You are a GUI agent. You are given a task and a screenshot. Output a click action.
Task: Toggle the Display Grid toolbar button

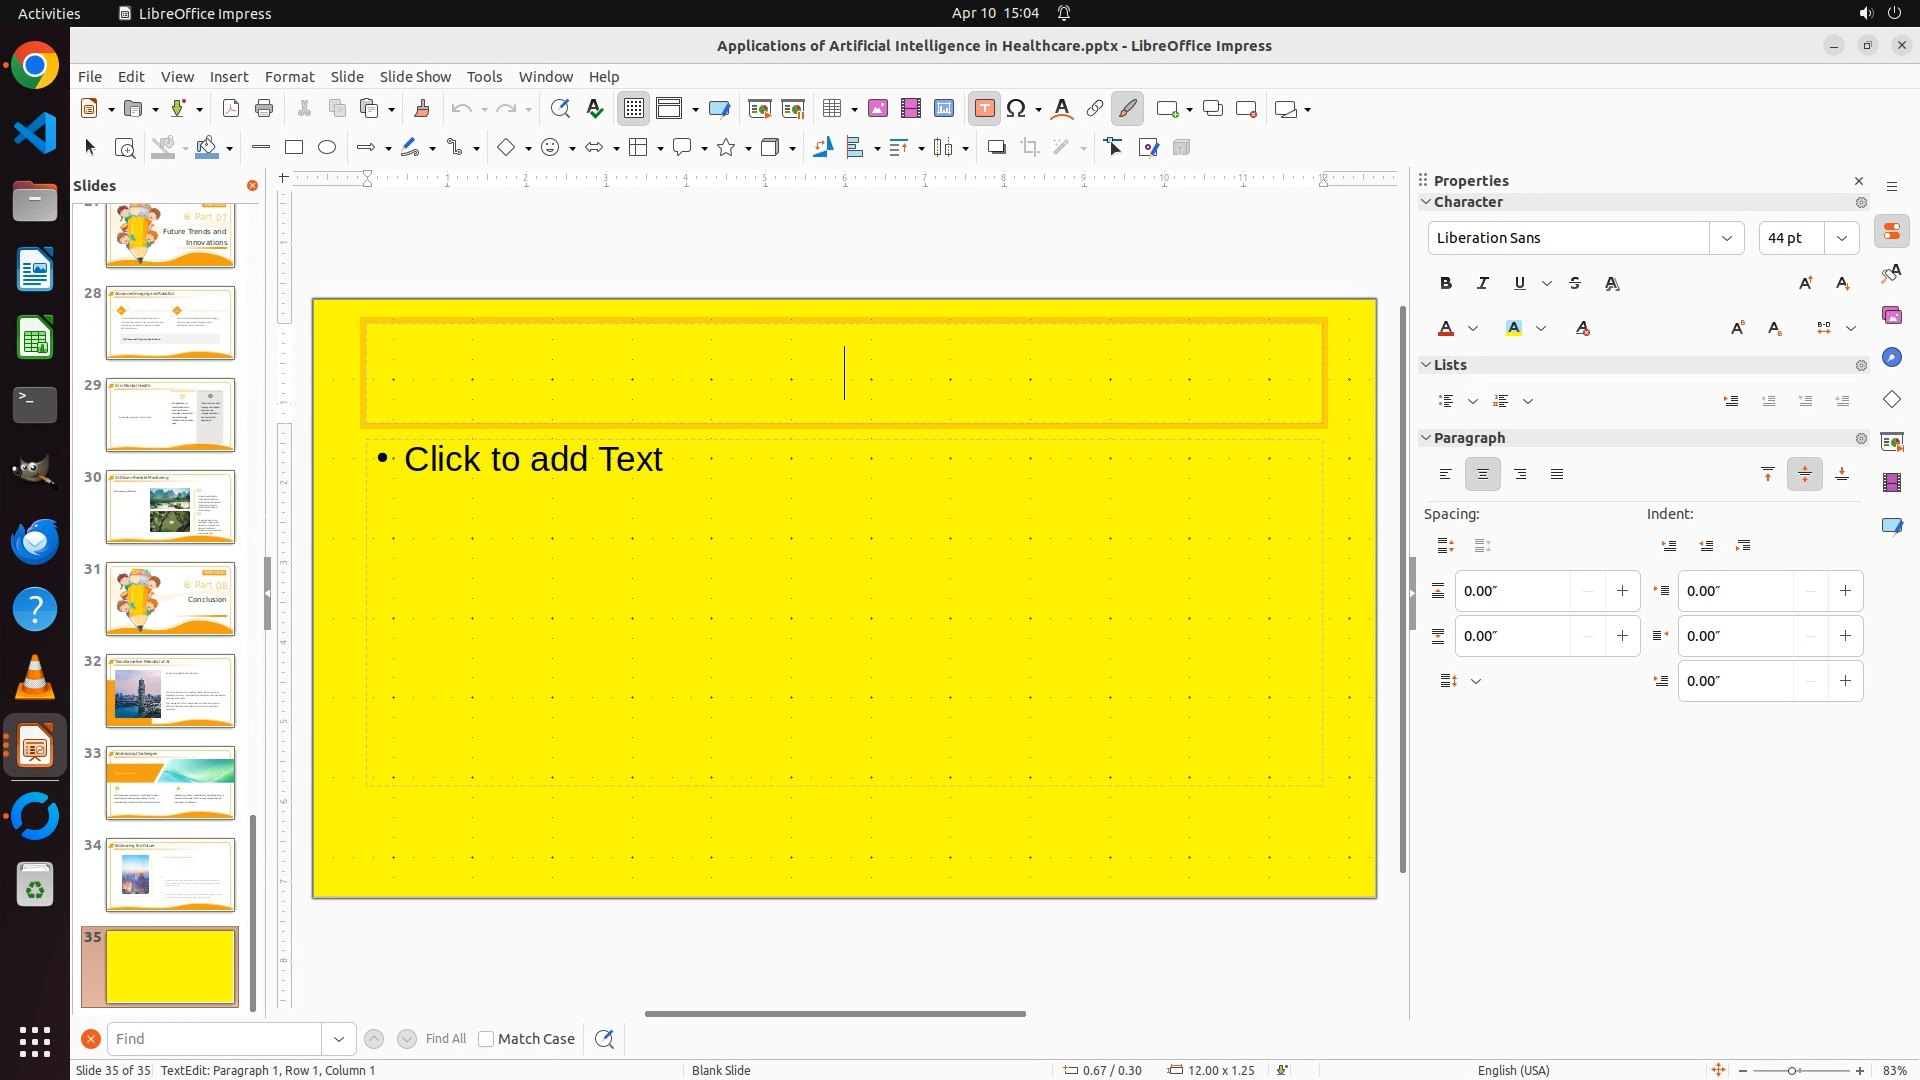click(x=634, y=109)
